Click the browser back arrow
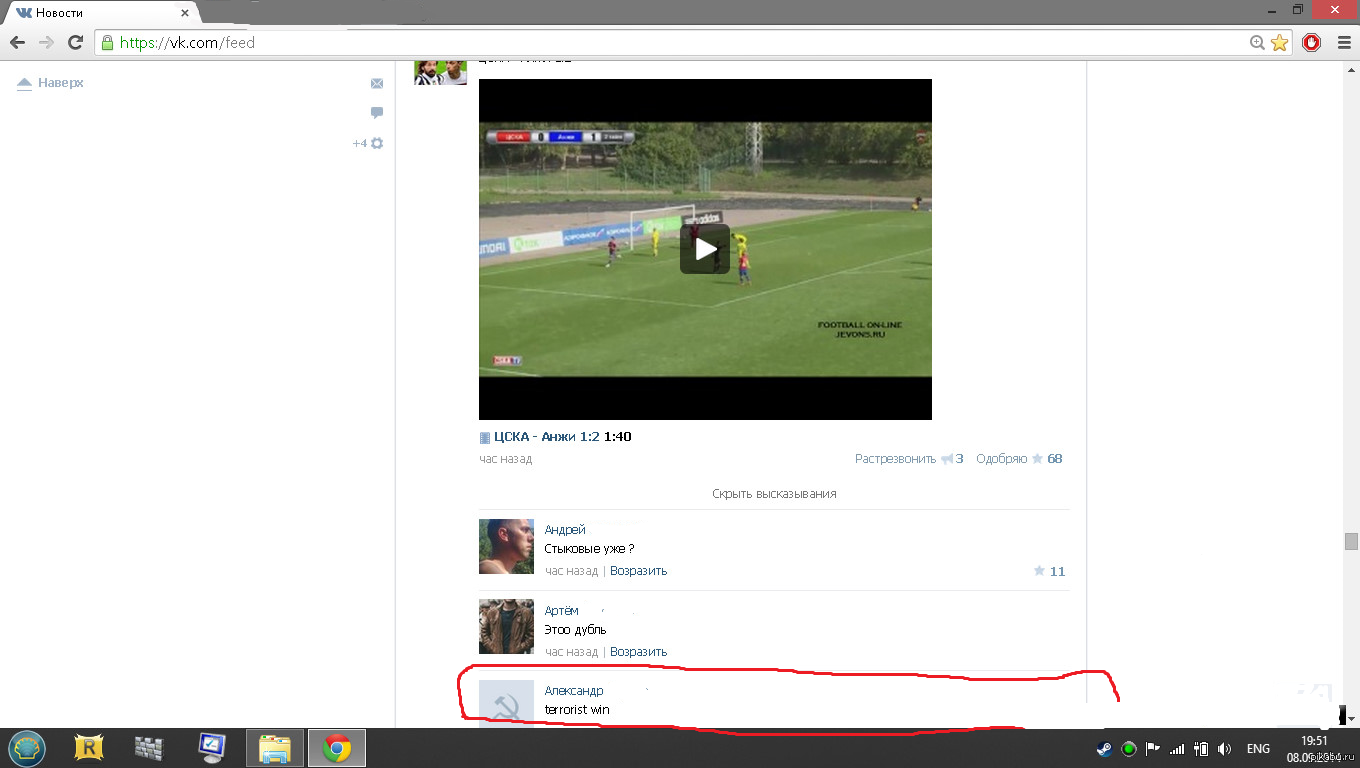 [x=17, y=42]
